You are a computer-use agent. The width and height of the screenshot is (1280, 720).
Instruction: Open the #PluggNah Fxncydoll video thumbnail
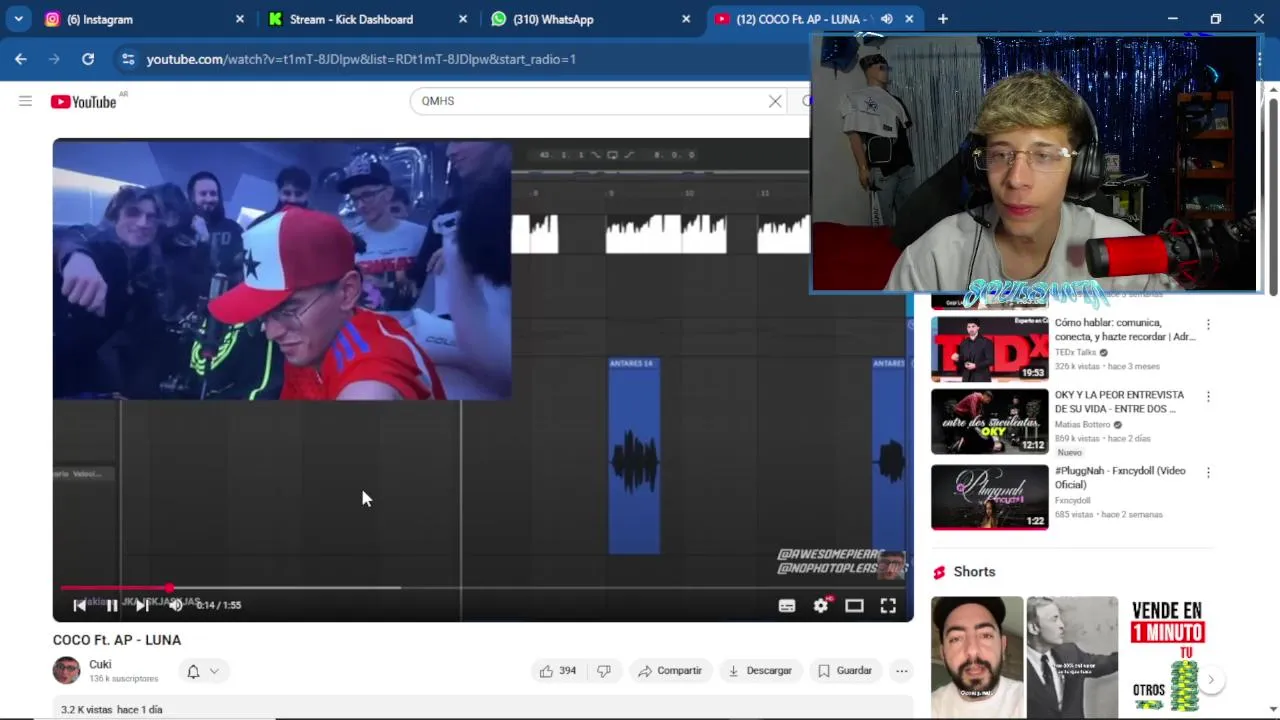990,497
